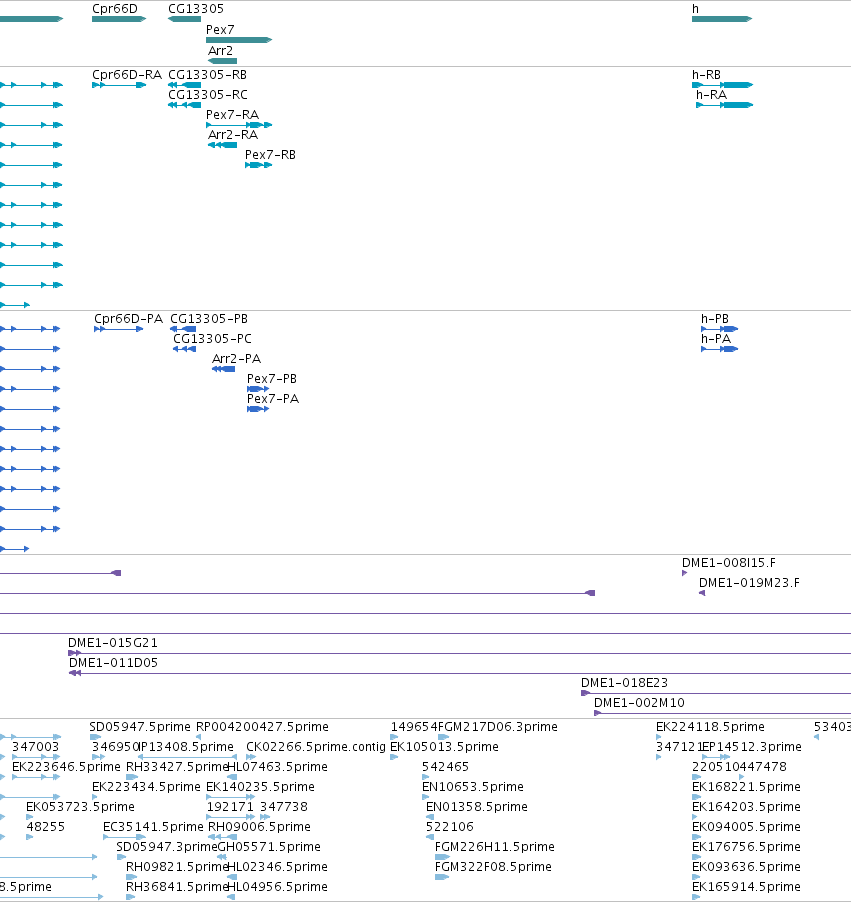This screenshot has width=851, height=902.
Task: Click the Cpr66D gene label
Action: point(115,9)
